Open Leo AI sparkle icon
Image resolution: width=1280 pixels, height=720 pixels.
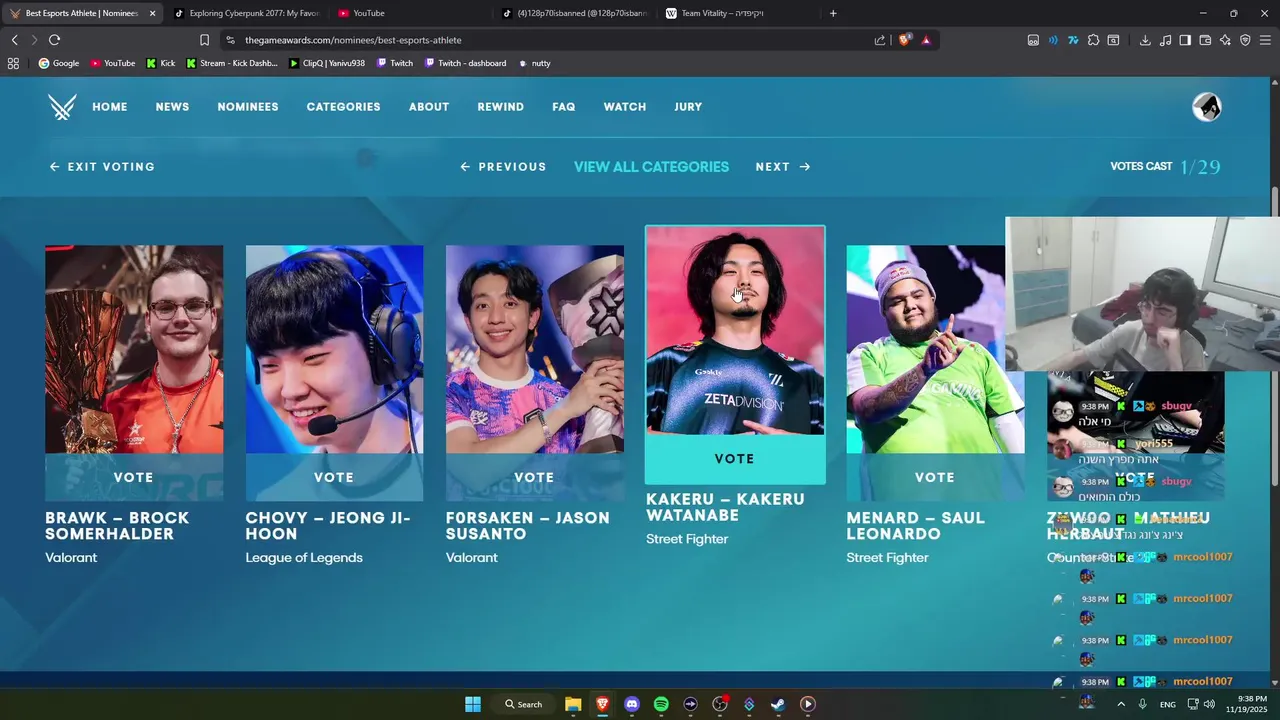1225,40
